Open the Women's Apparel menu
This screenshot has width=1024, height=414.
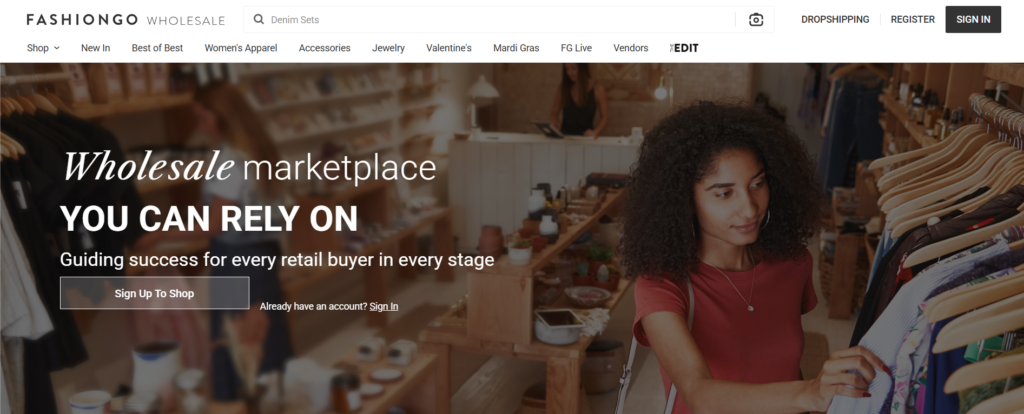241,48
